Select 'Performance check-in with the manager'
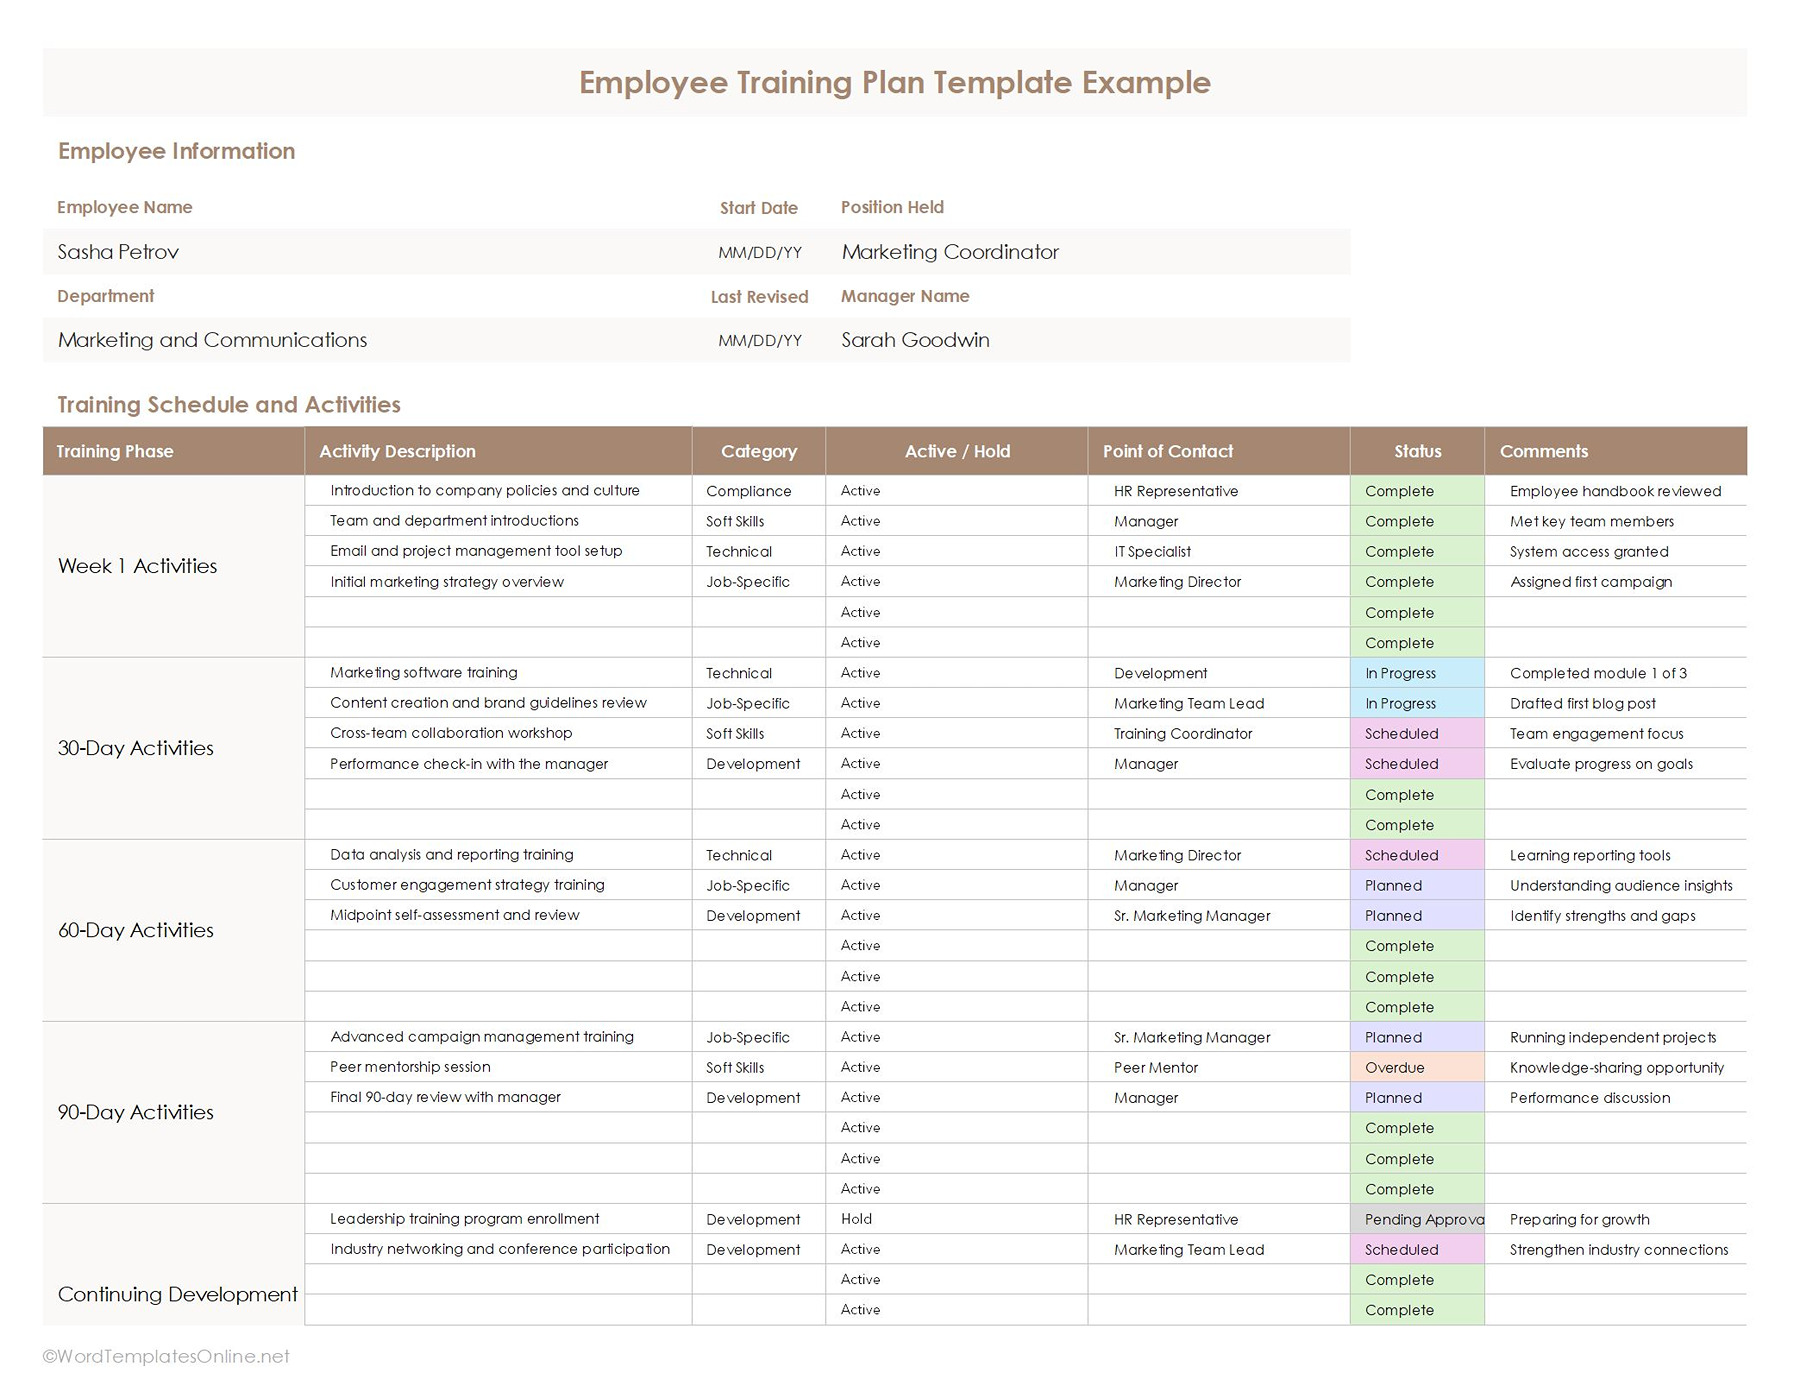The width and height of the screenshot is (1800, 1398). 469,763
